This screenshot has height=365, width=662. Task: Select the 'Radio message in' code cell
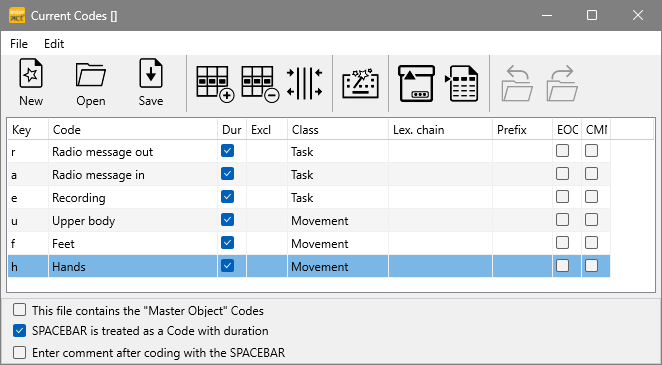coord(133,174)
